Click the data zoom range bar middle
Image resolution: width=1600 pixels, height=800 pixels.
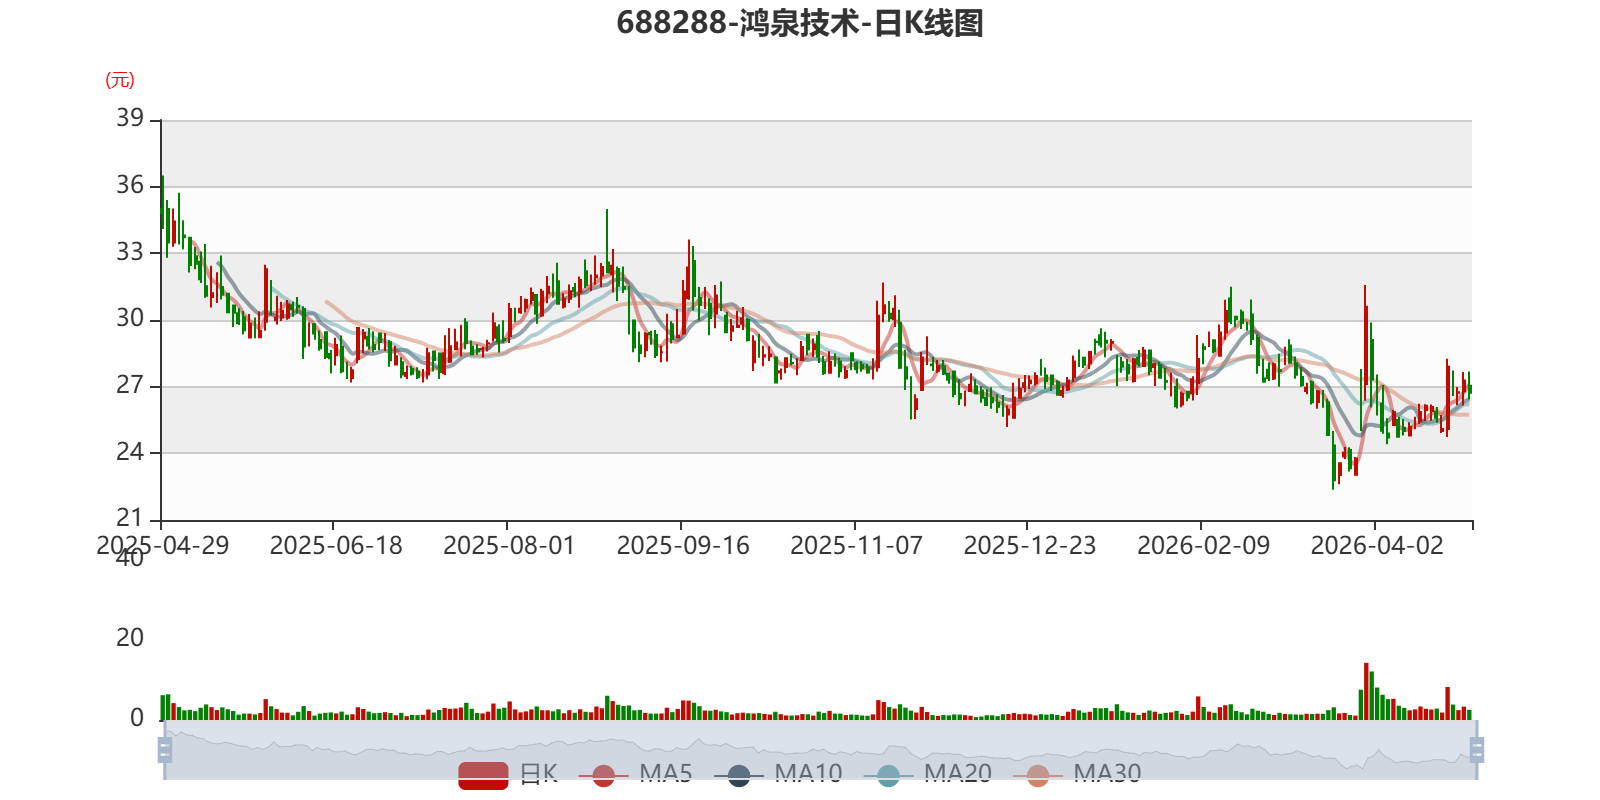click(x=820, y=750)
